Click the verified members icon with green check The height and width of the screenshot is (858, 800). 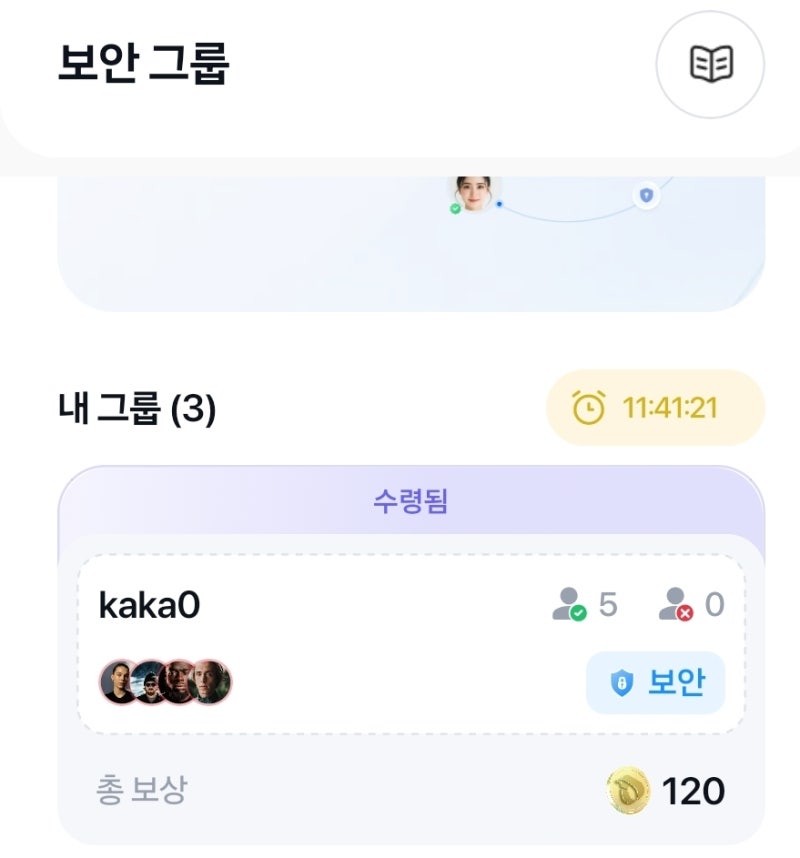click(569, 605)
